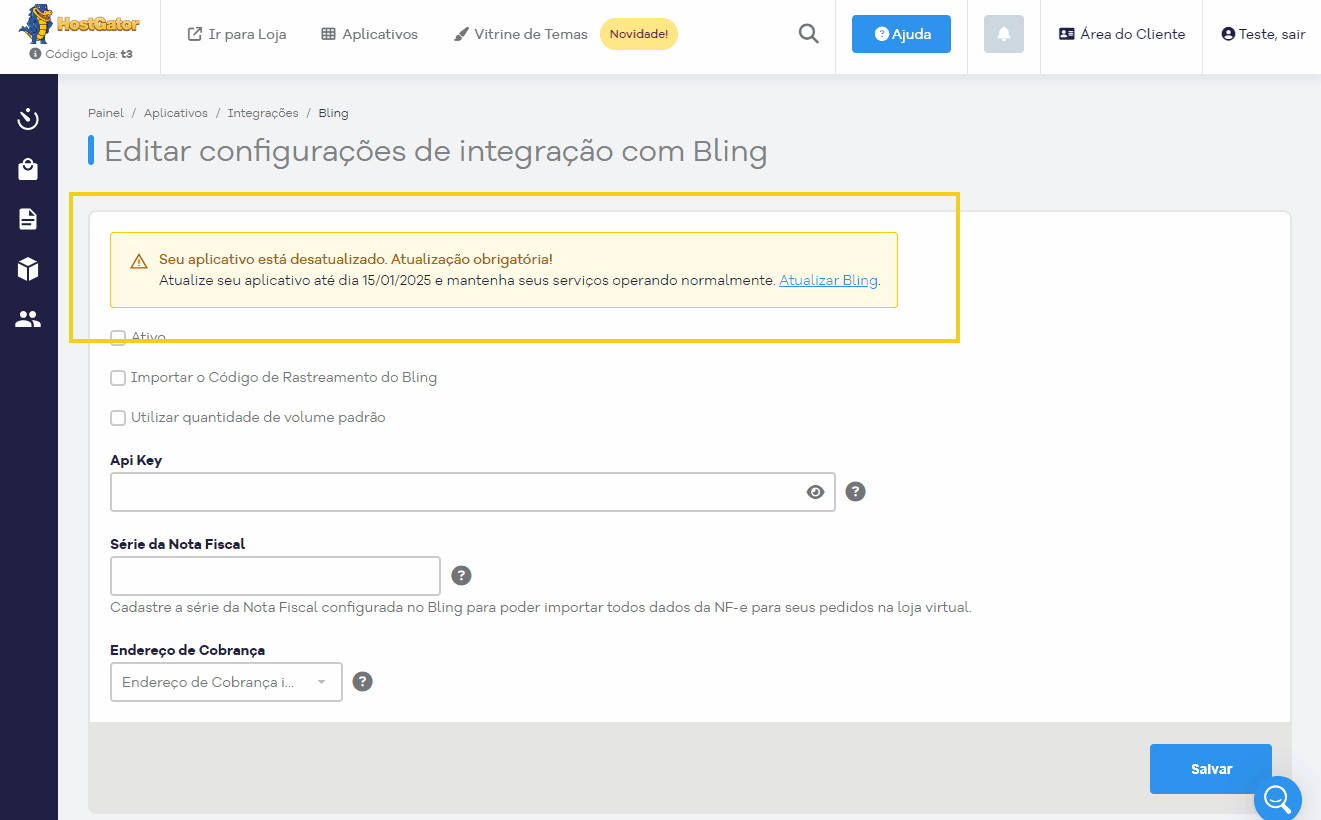Enable the Ativo checkbox
This screenshot has width=1321, height=820.
click(118, 337)
